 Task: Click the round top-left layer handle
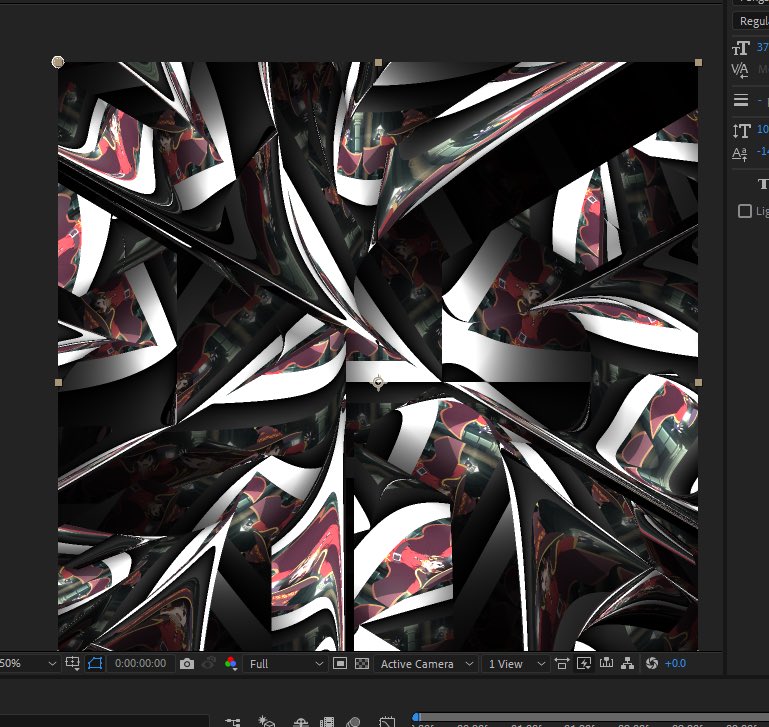[58, 62]
